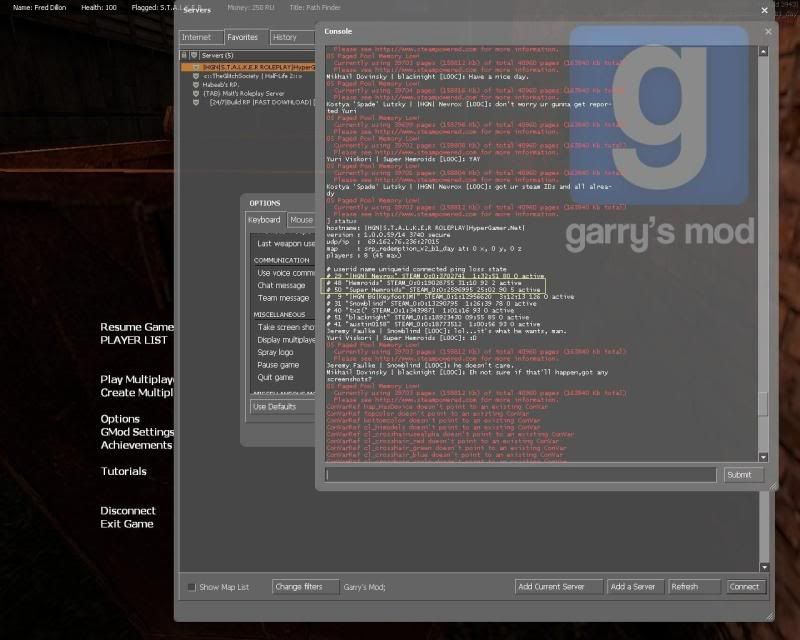Image resolution: width=800 pixels, height=640 pixels.
Task: Select the Team message binding row
Action: 284,298
